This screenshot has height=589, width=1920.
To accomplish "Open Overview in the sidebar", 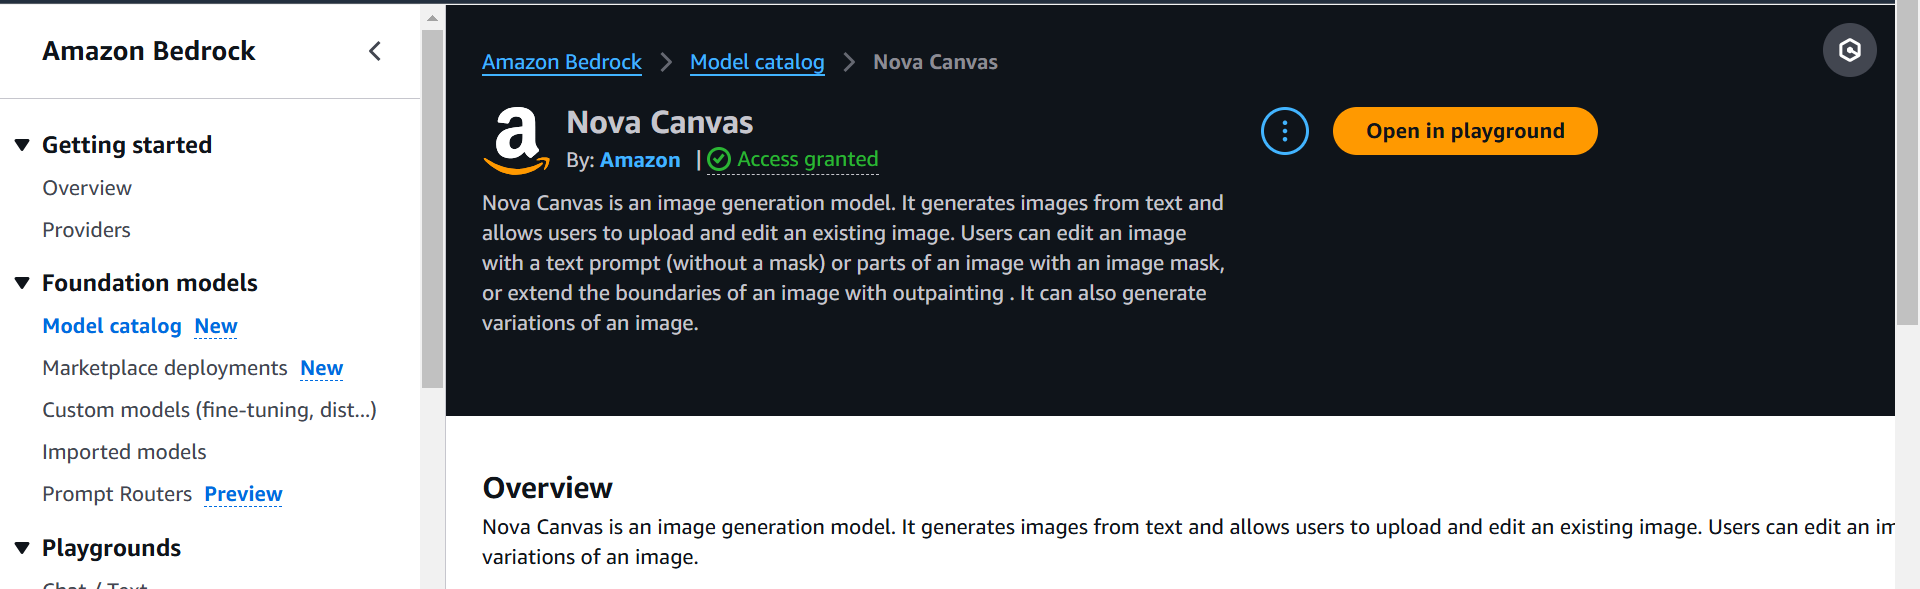I will [87, 188].
